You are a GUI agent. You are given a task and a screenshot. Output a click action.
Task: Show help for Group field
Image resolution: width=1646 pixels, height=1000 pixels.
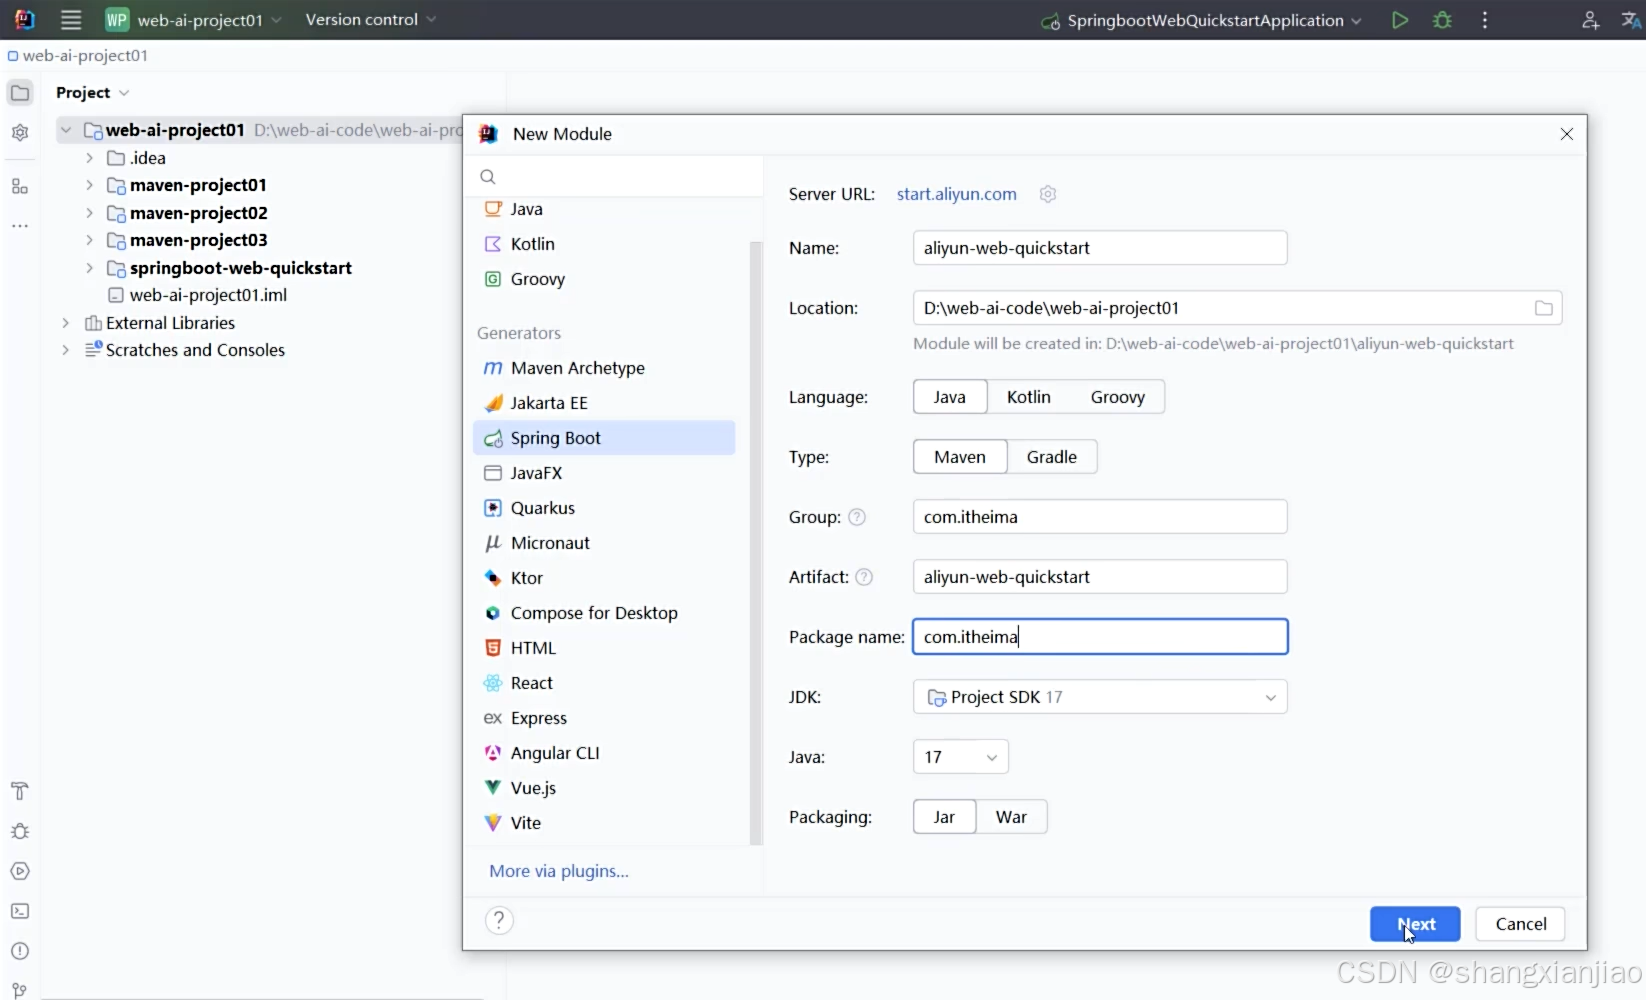857,517
